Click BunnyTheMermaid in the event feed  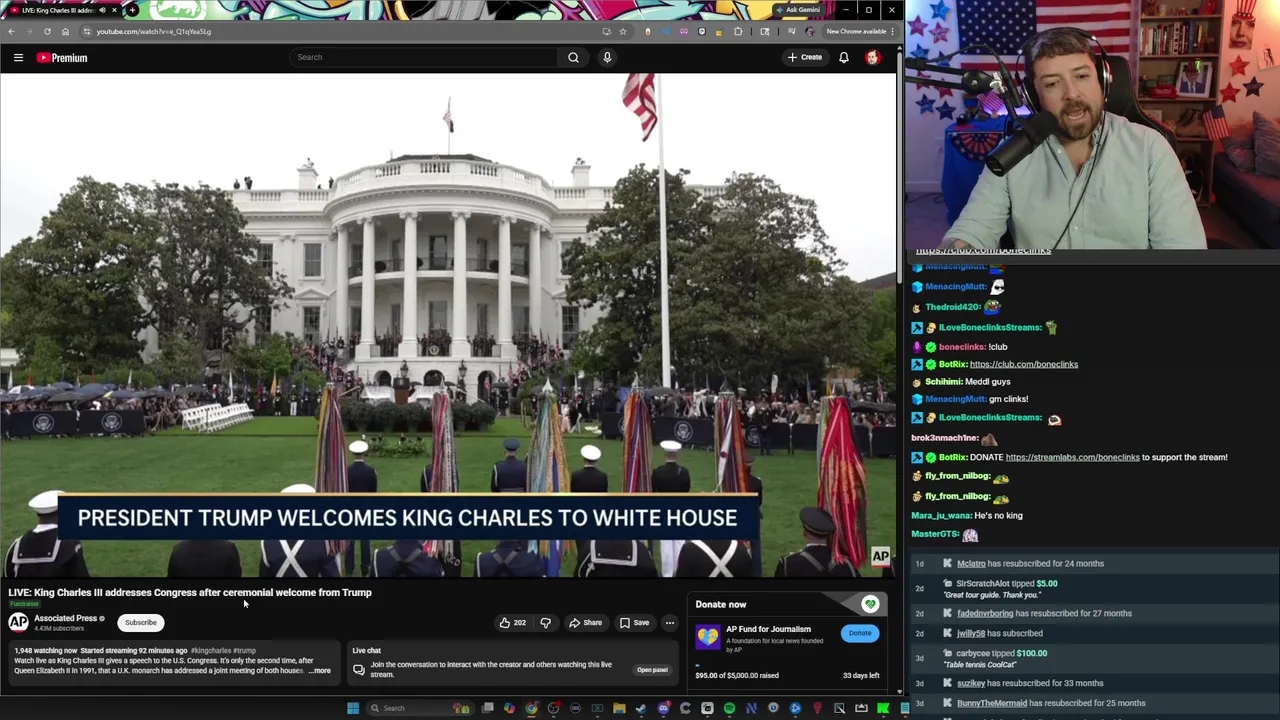[x=992, y=704]
